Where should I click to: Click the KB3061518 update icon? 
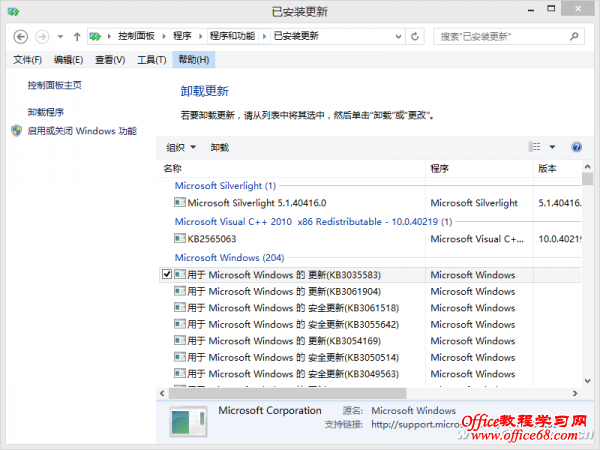coord(180,308)
